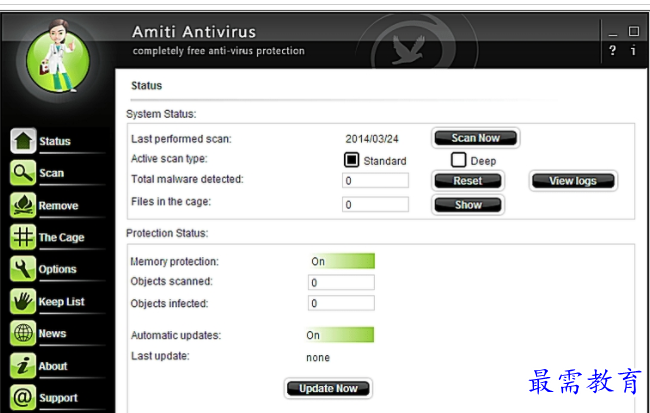Maximize the Amiti Antivirus window
This screenshot has width=650, height=413.
pos(633,31)
